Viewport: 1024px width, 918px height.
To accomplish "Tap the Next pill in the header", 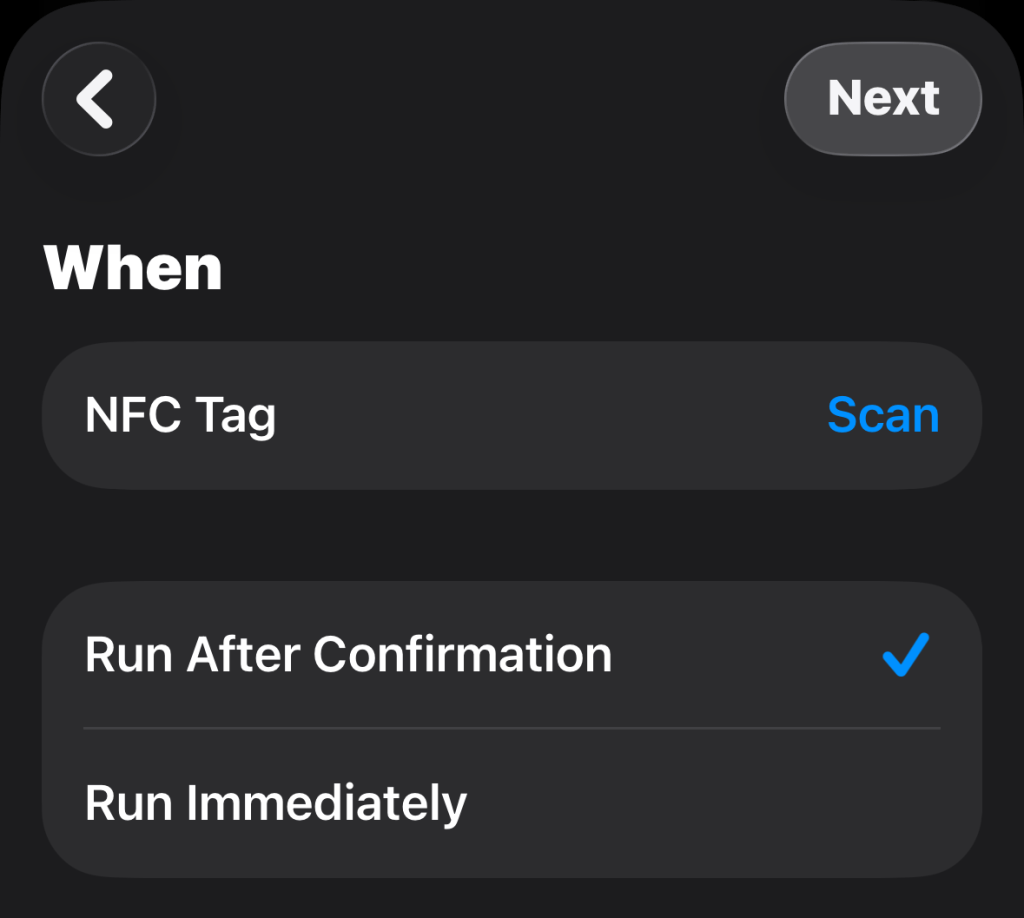I will click(x=883, y=98).
